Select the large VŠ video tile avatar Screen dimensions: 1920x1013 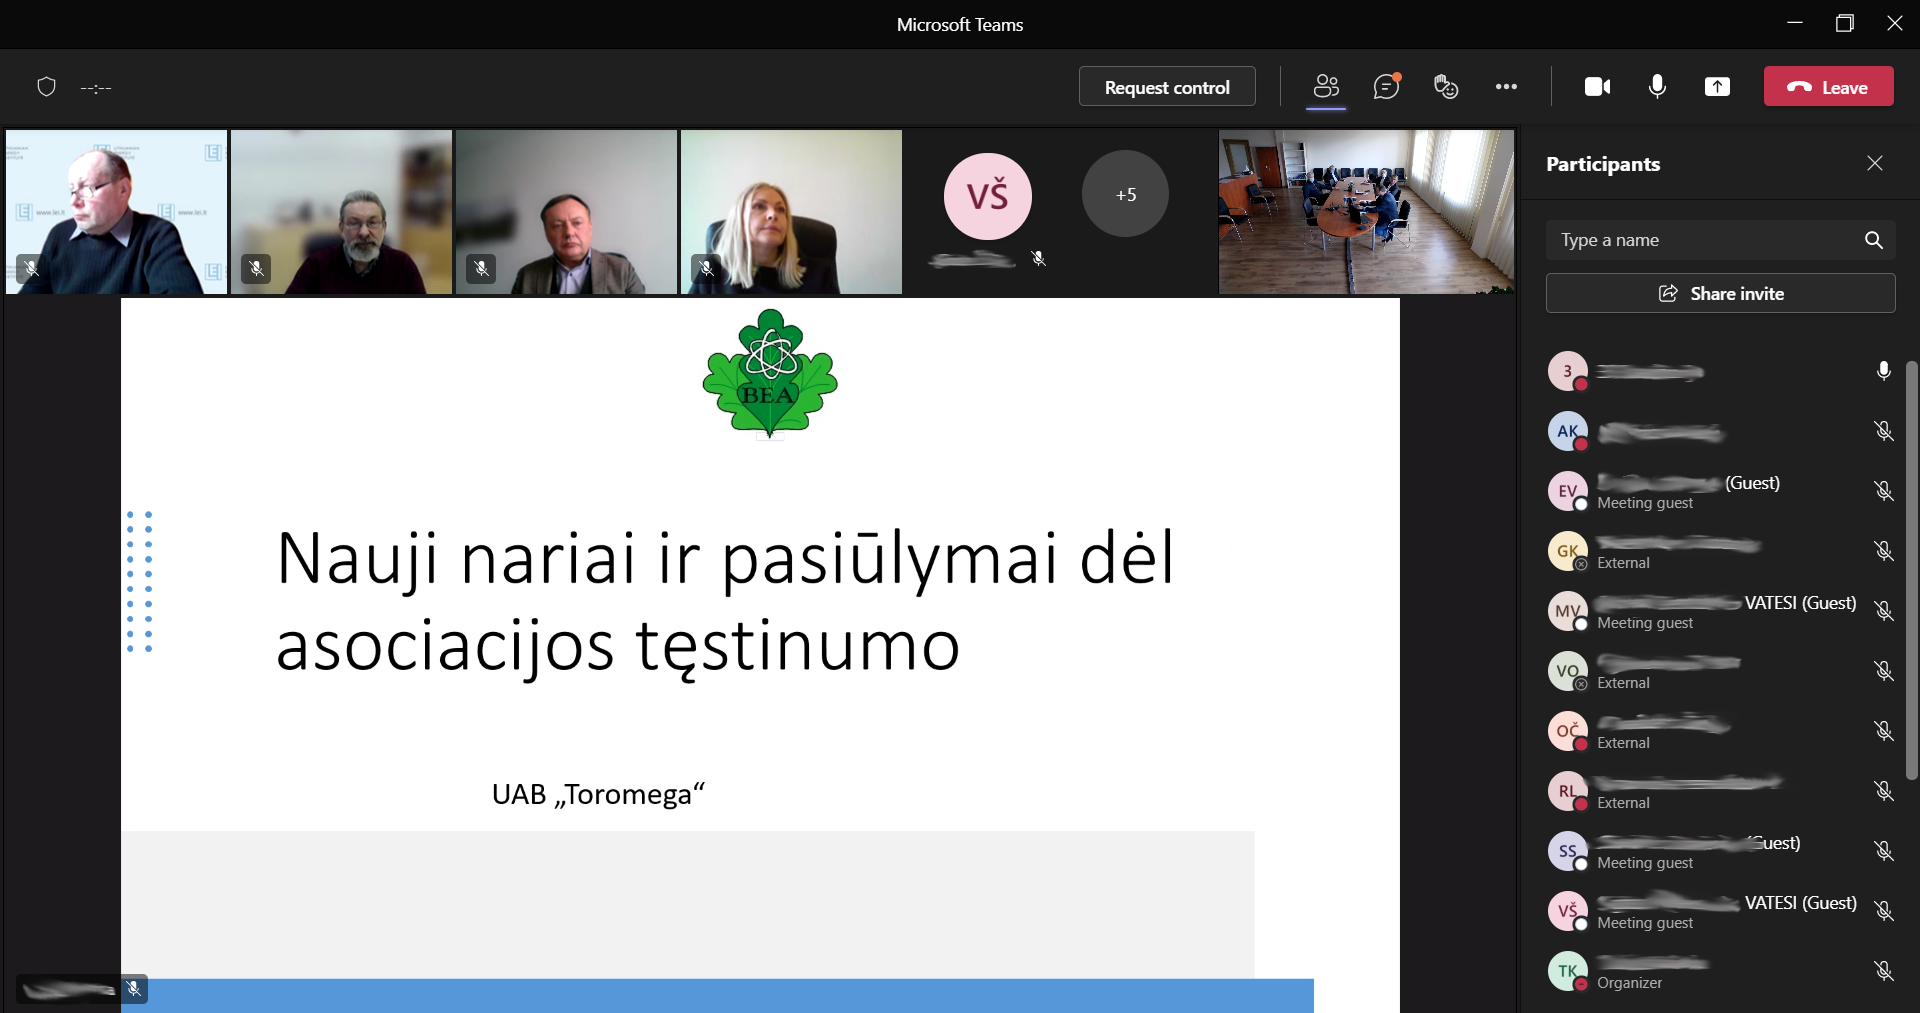[x=987, y=196]
